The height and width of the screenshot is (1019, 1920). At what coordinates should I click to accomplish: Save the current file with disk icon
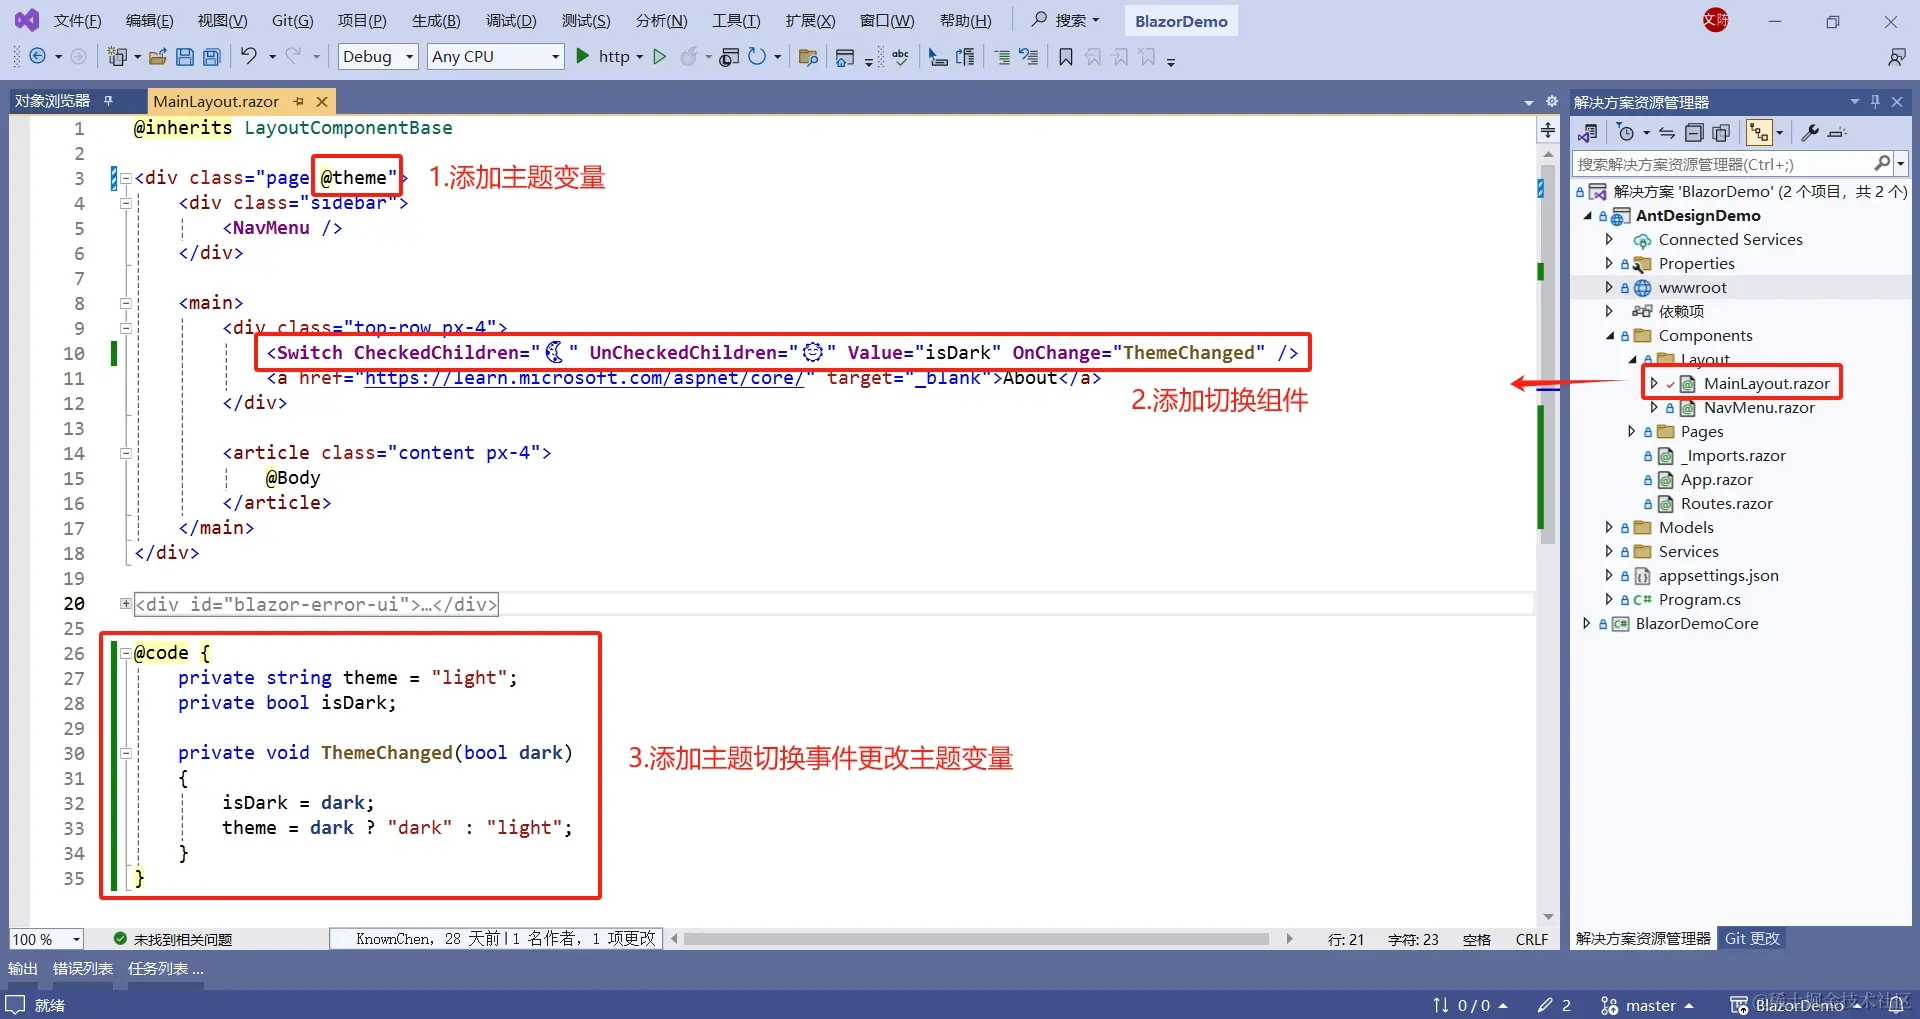[185, 57]
